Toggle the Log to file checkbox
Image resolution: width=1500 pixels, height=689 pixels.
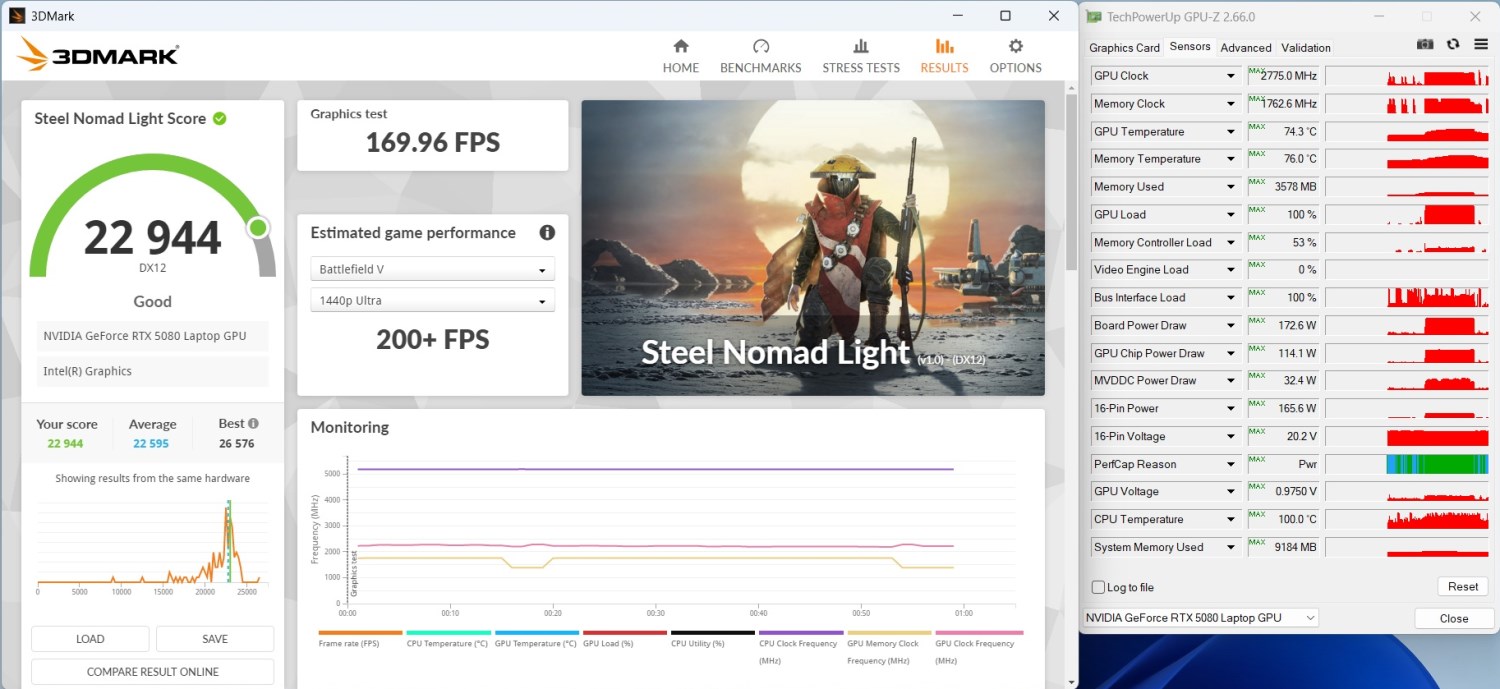click(1098, 588)
